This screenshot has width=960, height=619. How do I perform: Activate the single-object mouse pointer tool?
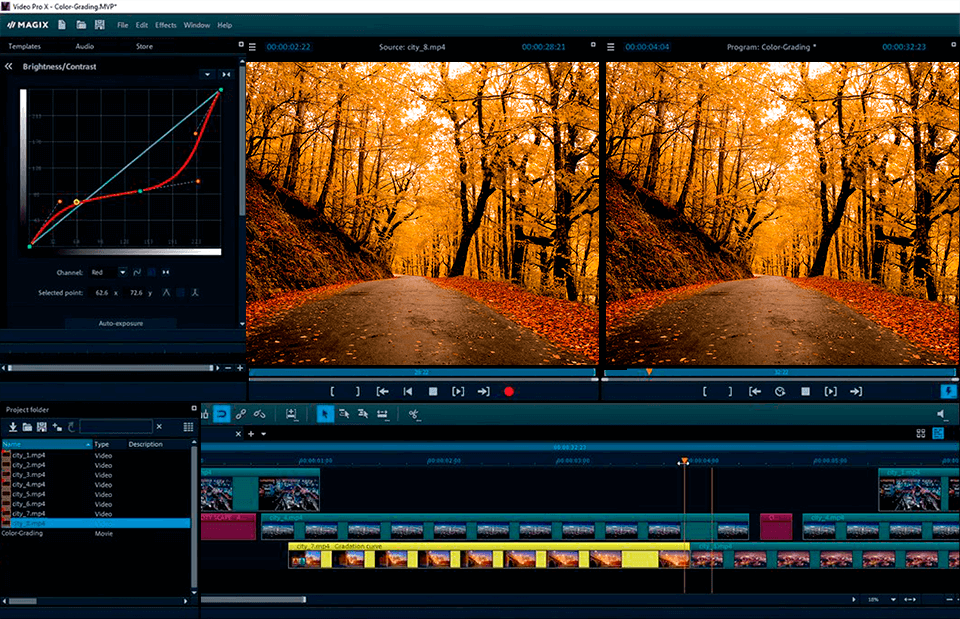click(x=325, y=414)
